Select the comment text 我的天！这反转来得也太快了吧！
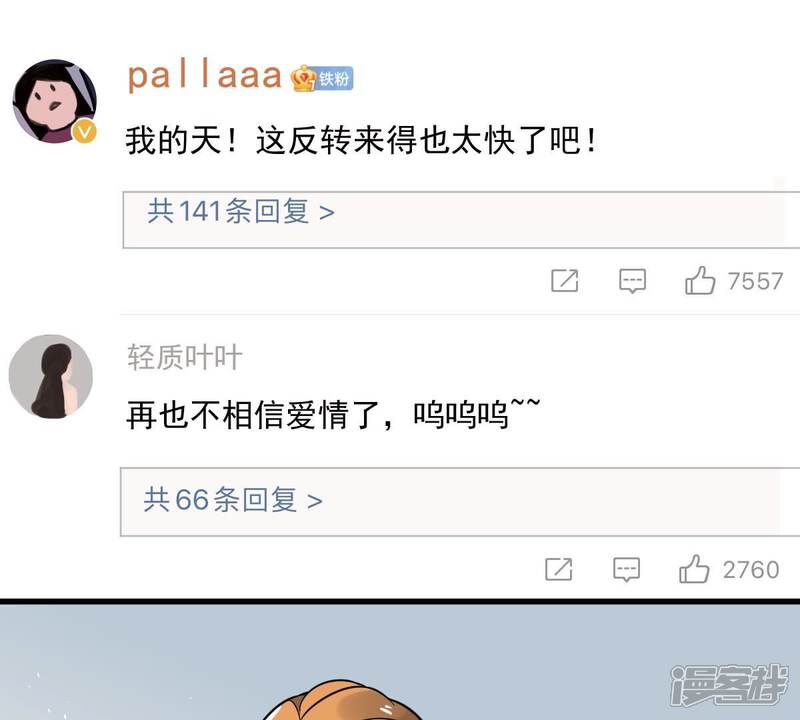The image size is (800, 720). [x=361, y=140]
